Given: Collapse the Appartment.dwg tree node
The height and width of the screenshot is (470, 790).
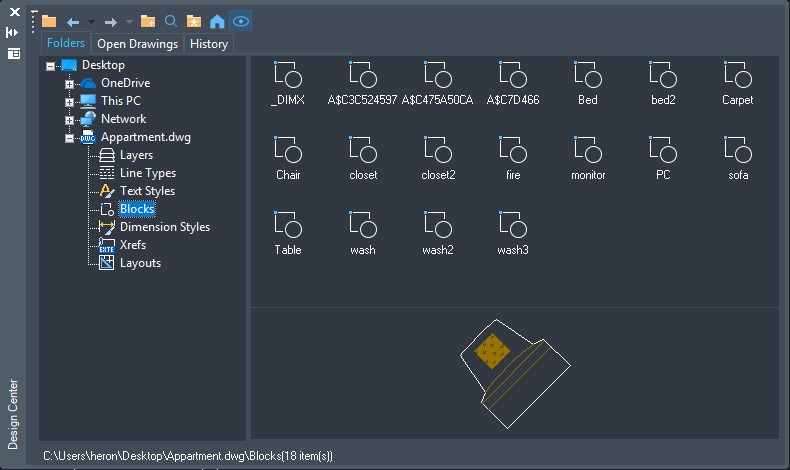Looking at the screenshot, I should pyautogui.click(x=69, y=138).
